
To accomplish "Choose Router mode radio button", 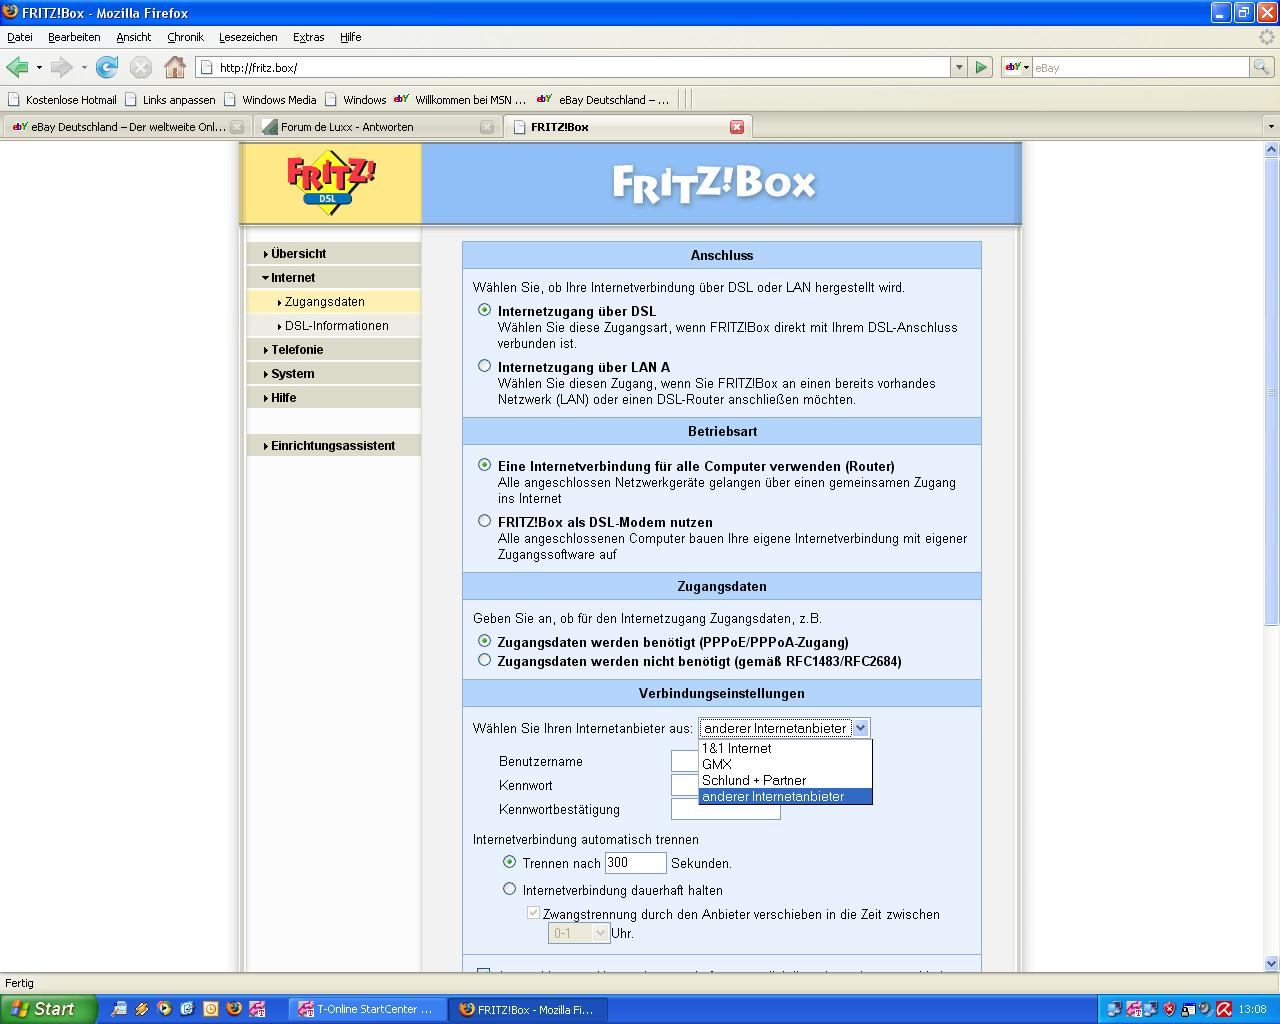I will [x=485, y=465].
